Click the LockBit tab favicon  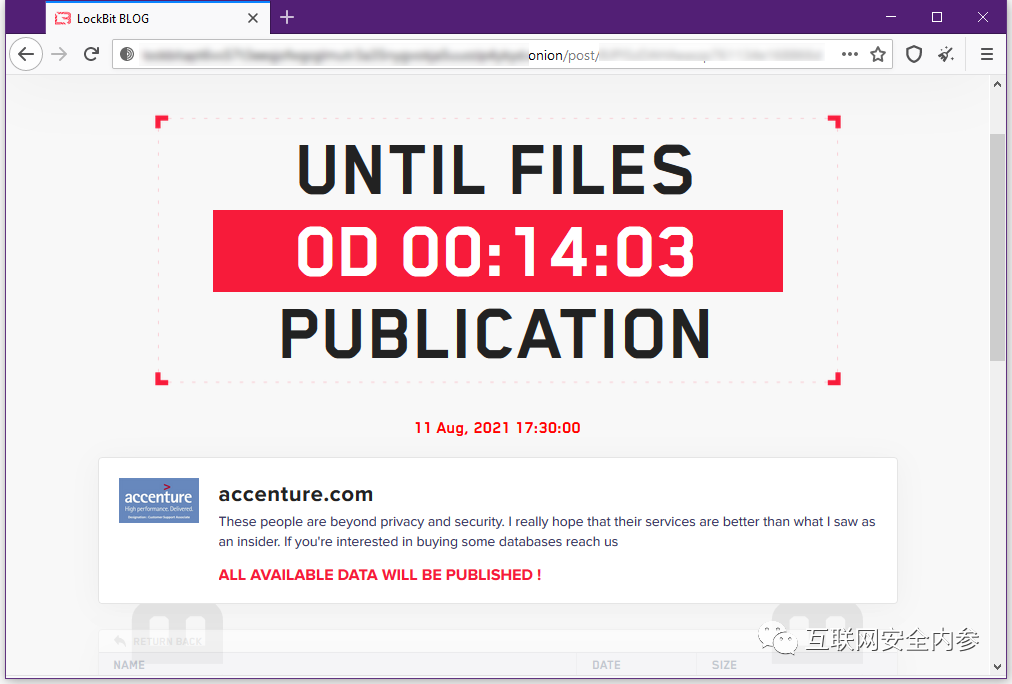(63, 19)
